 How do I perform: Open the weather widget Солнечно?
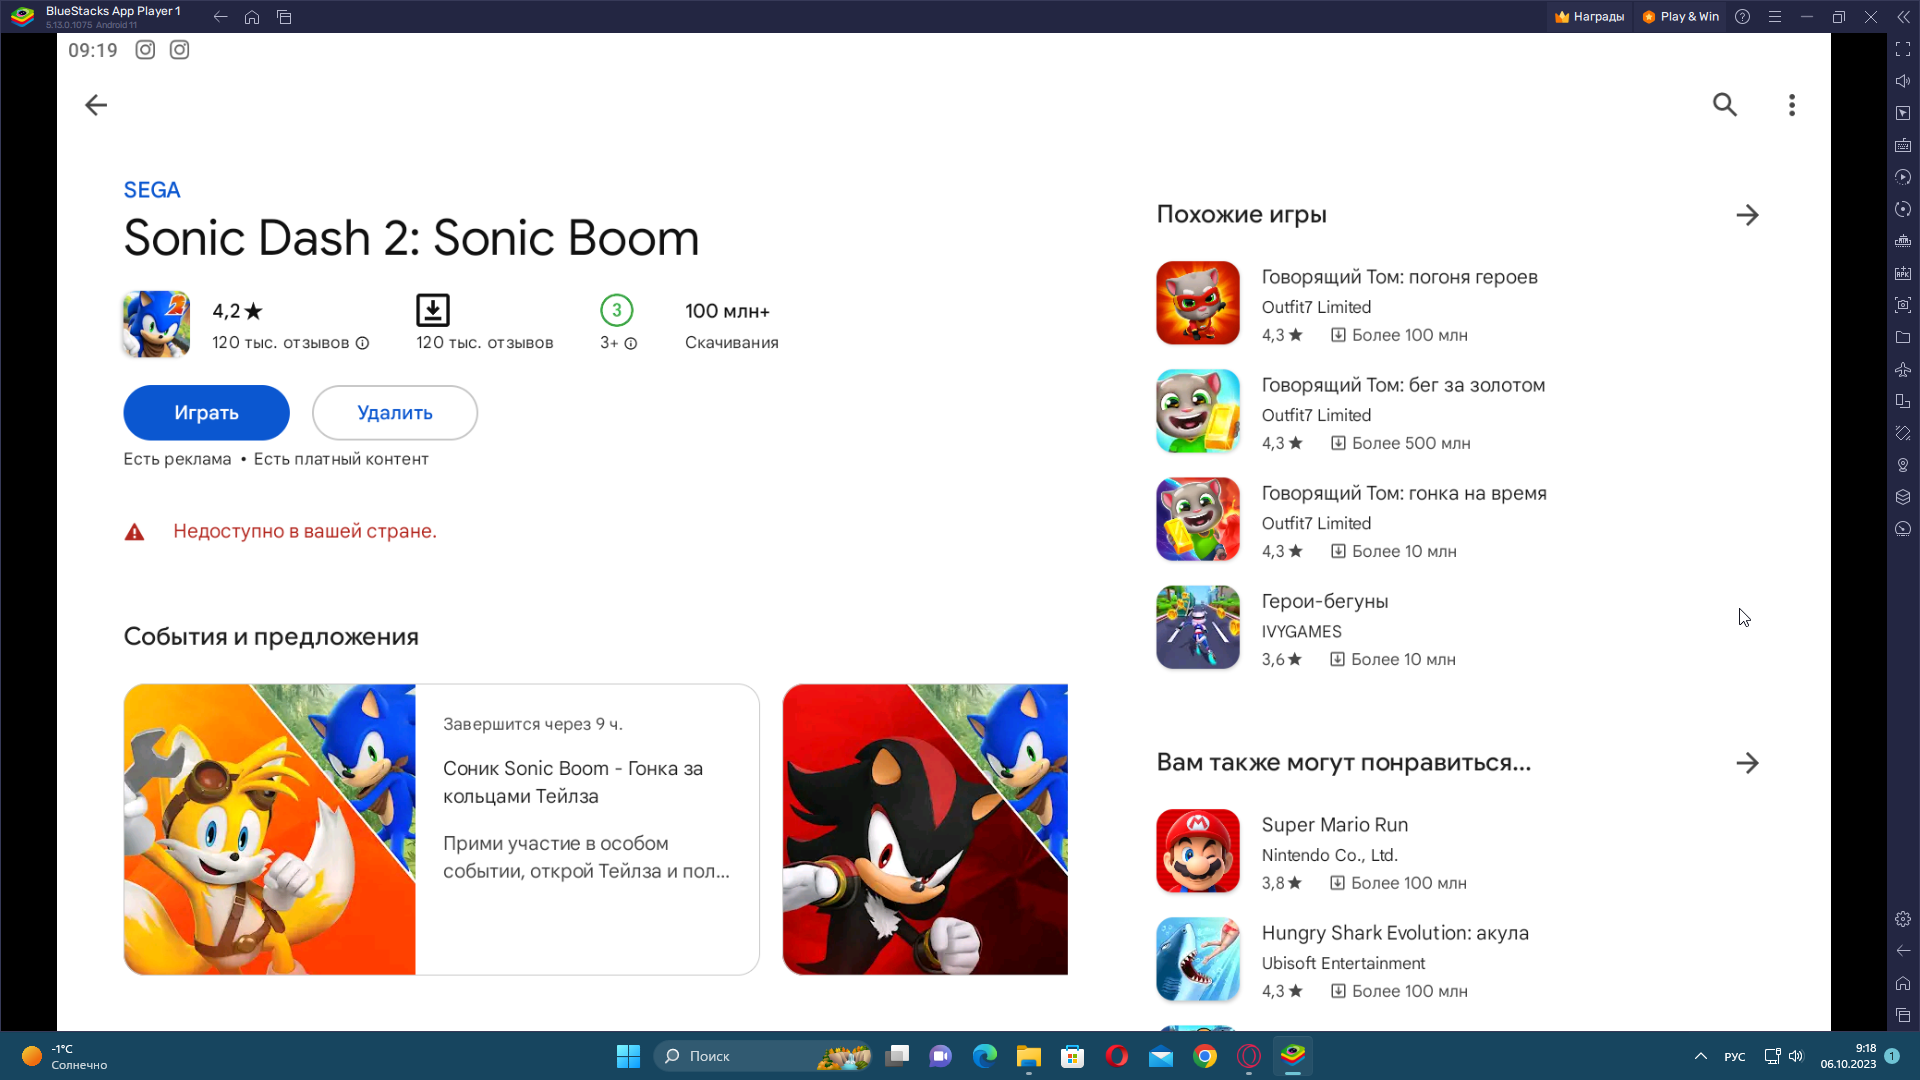click(x=66, y=1057)
